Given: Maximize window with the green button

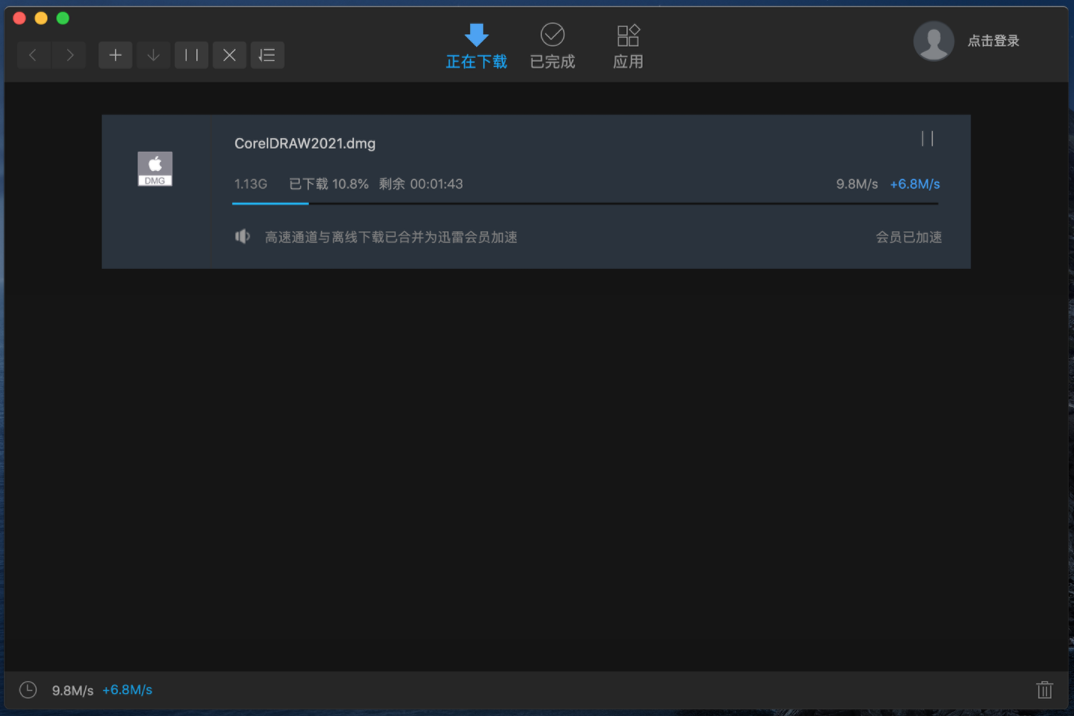Looking at the screenshot, I should [62, 18].
